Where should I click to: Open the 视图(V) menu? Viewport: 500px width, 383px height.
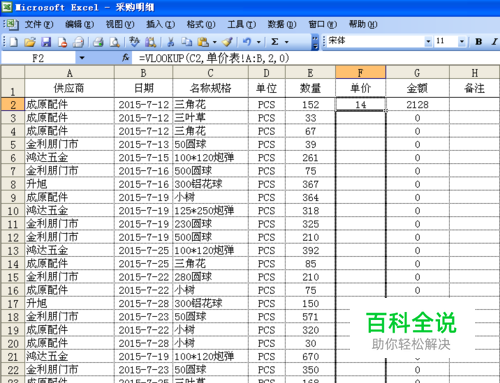click(x=120, y=24)
